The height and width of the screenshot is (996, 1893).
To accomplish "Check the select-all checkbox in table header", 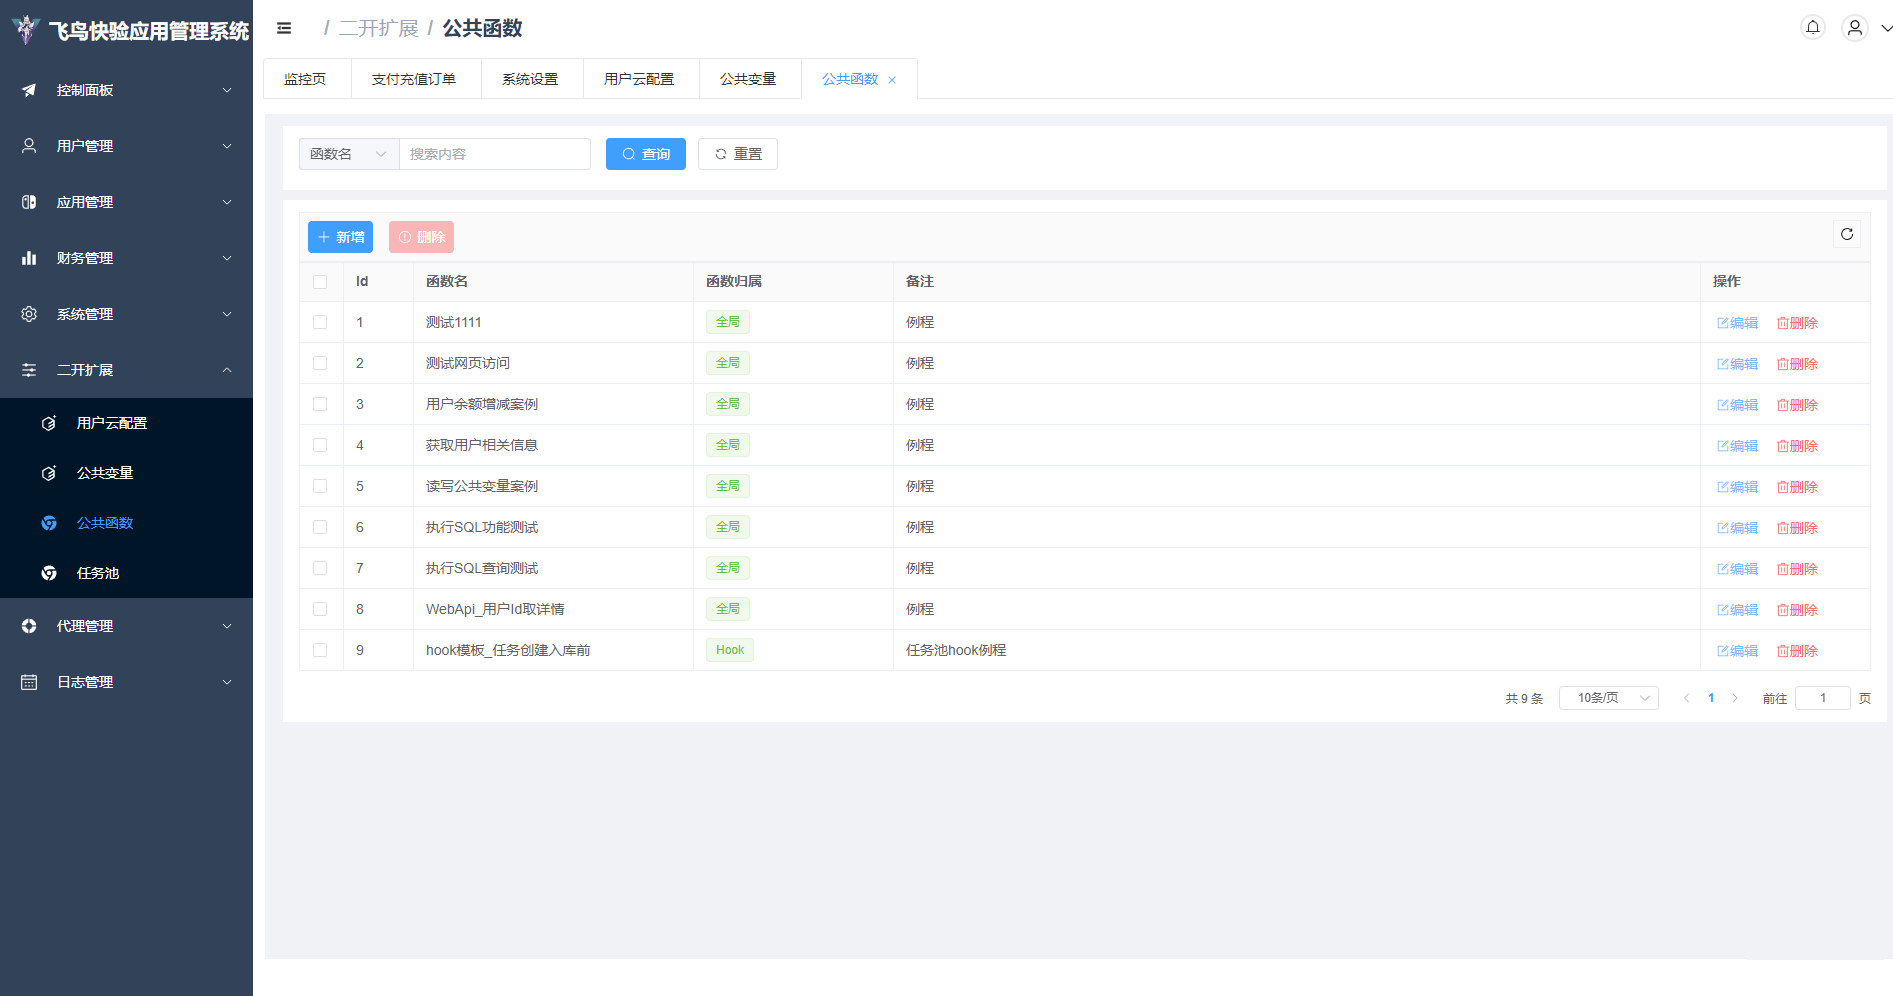I will click(320, 282).
